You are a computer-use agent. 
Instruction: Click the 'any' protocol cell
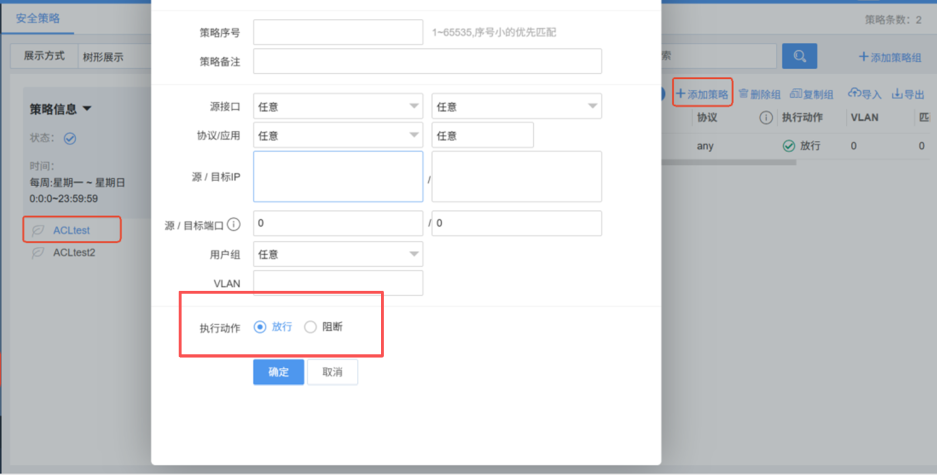(705, 146)
